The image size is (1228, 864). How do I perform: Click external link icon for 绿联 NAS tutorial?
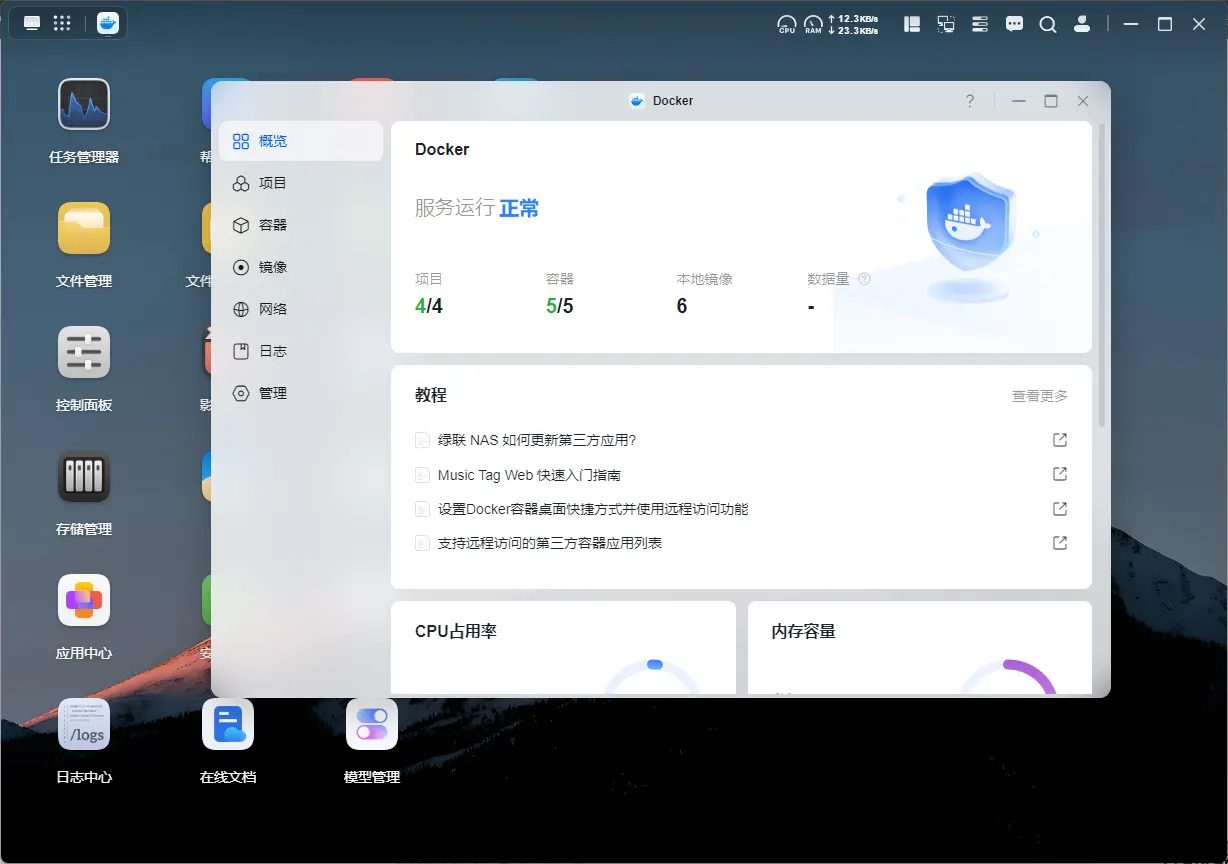click(x=1060, y=440)
